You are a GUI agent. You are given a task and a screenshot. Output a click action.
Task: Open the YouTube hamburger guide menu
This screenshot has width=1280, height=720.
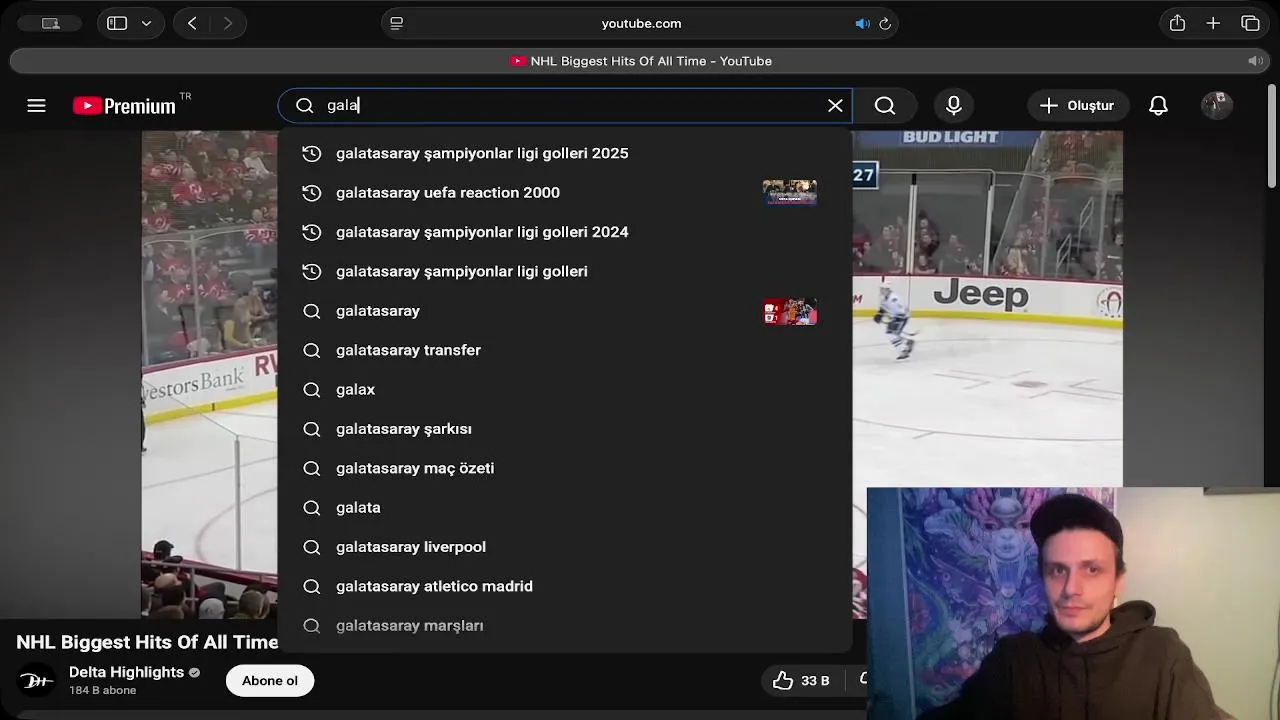point(36,105)
